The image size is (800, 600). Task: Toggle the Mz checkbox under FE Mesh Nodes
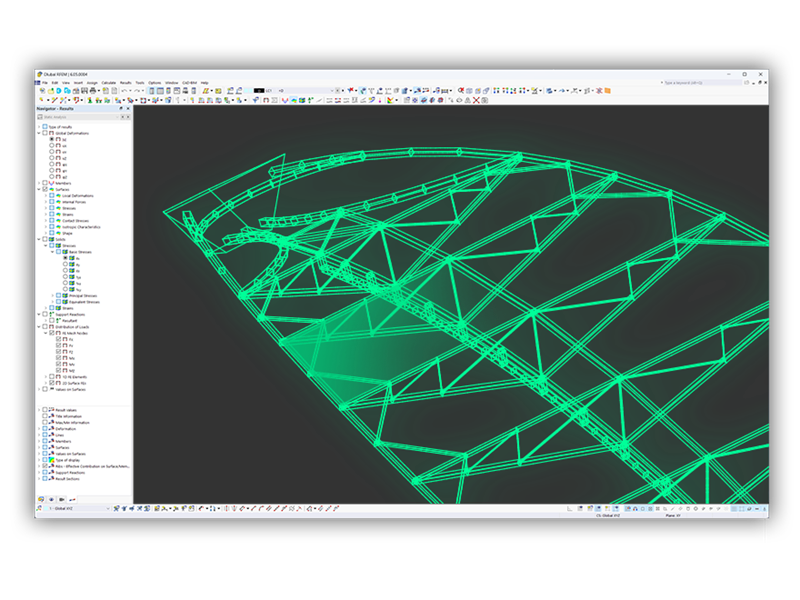[58, 370]
